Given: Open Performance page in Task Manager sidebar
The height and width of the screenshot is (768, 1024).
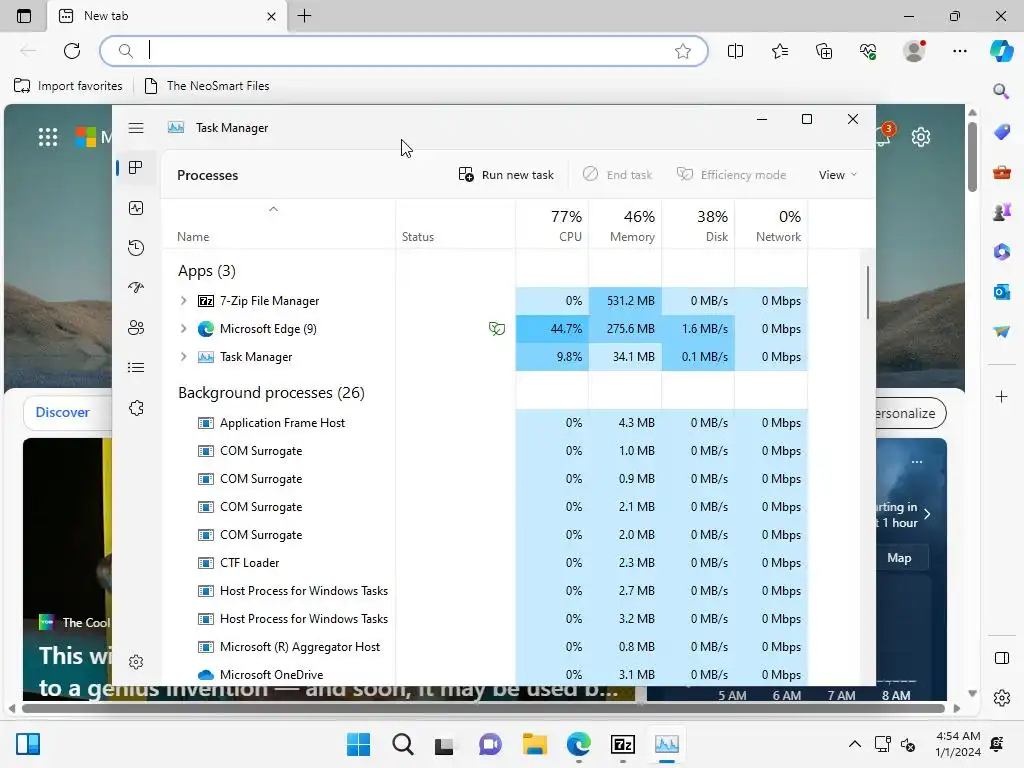Looking at the screenshot, I should coord(136,208).
